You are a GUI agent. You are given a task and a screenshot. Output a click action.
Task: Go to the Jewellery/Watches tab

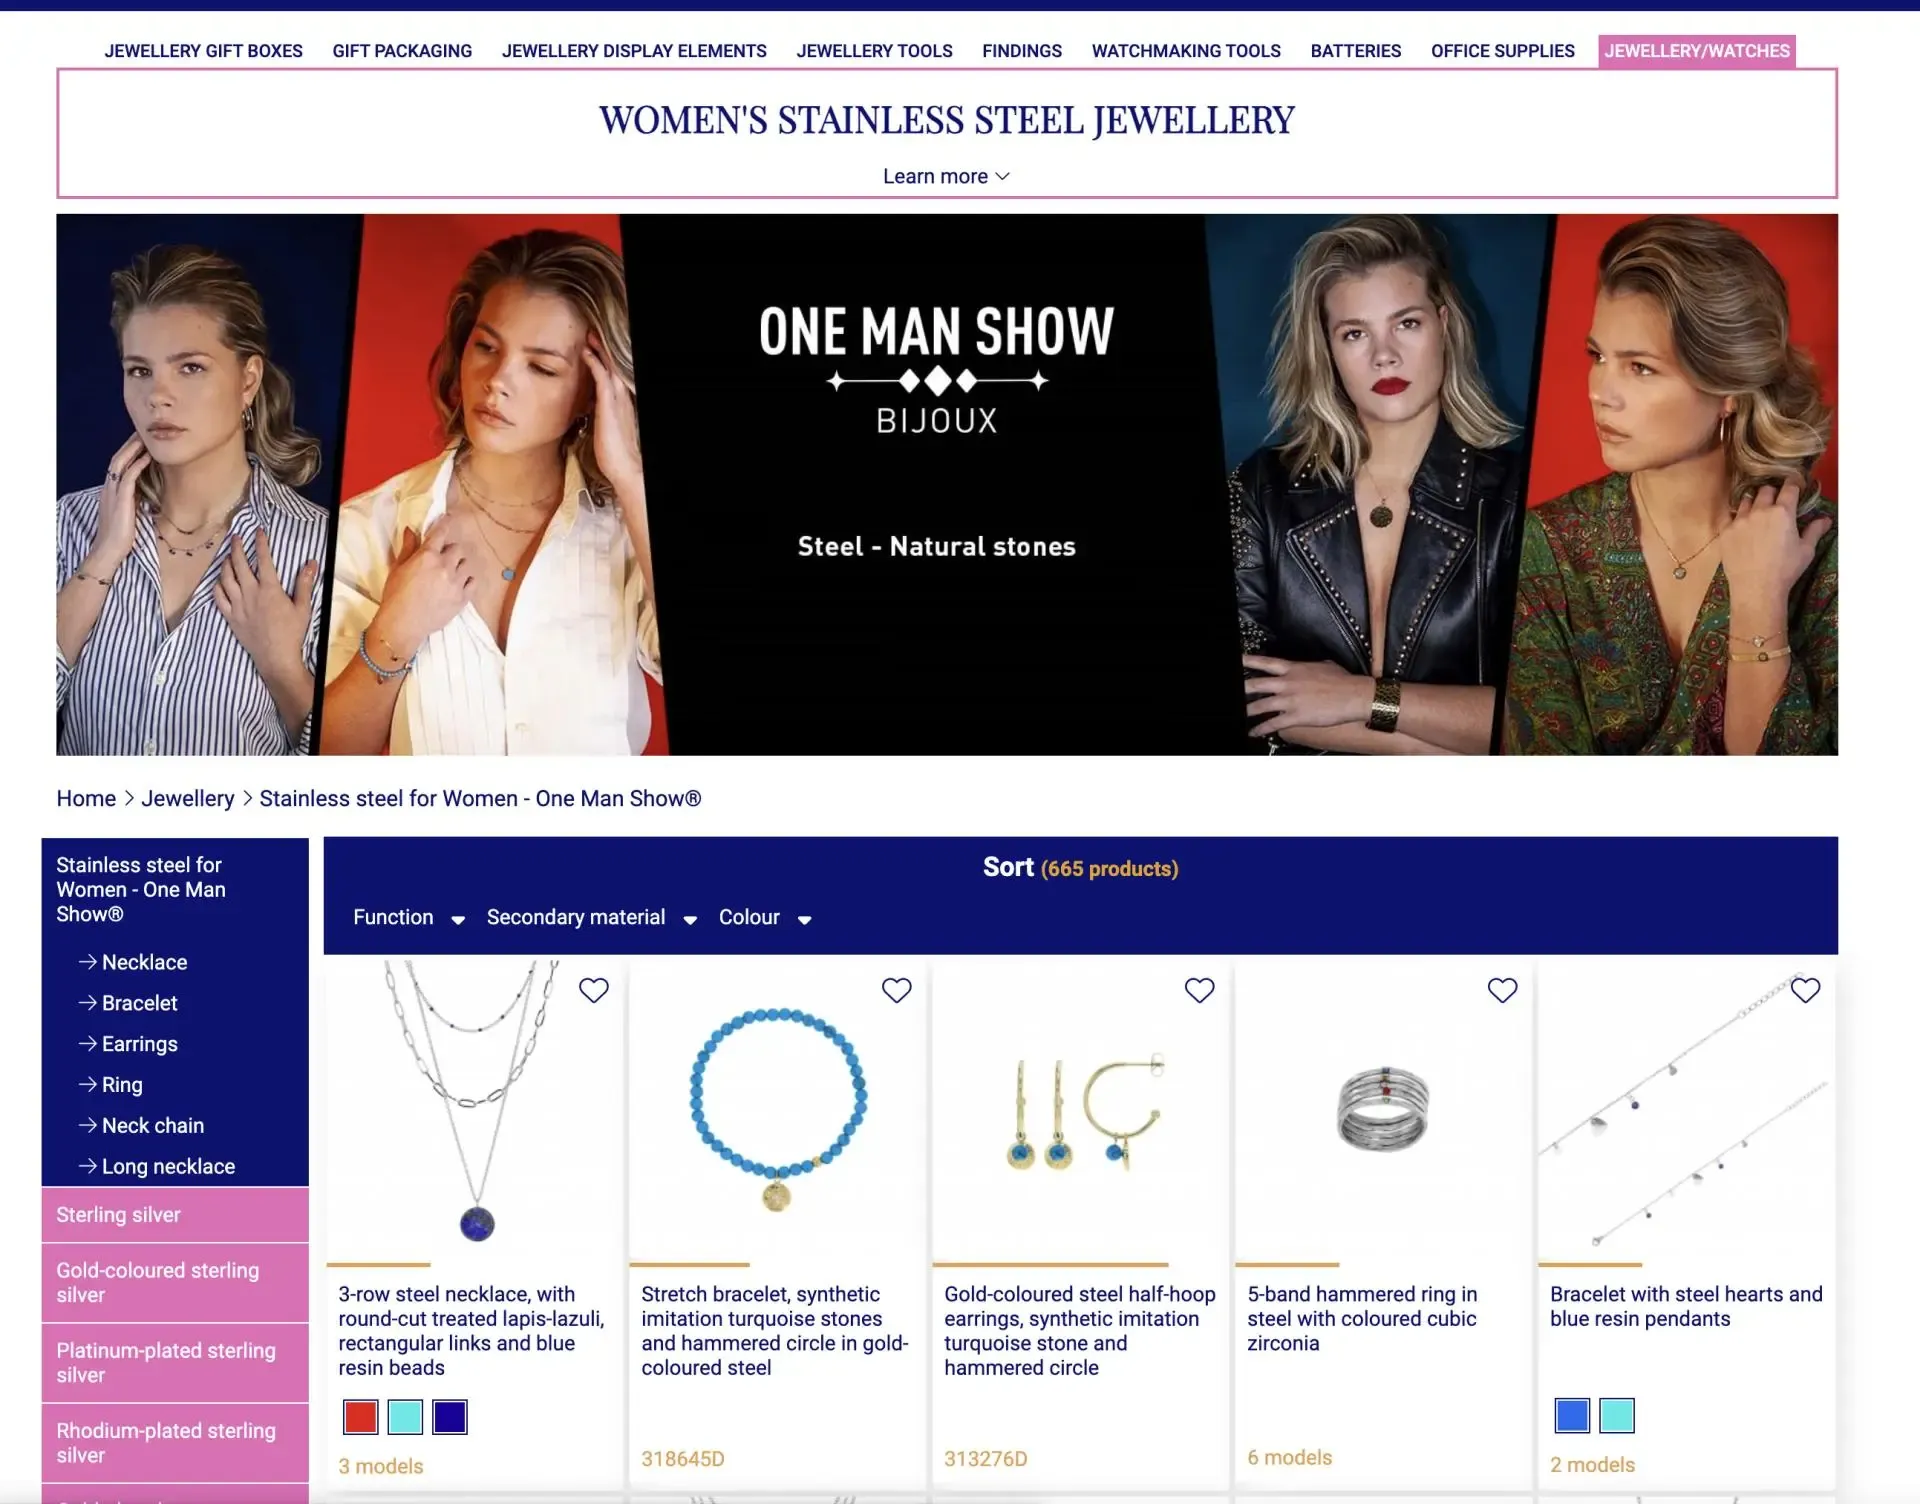[1697, 51]
